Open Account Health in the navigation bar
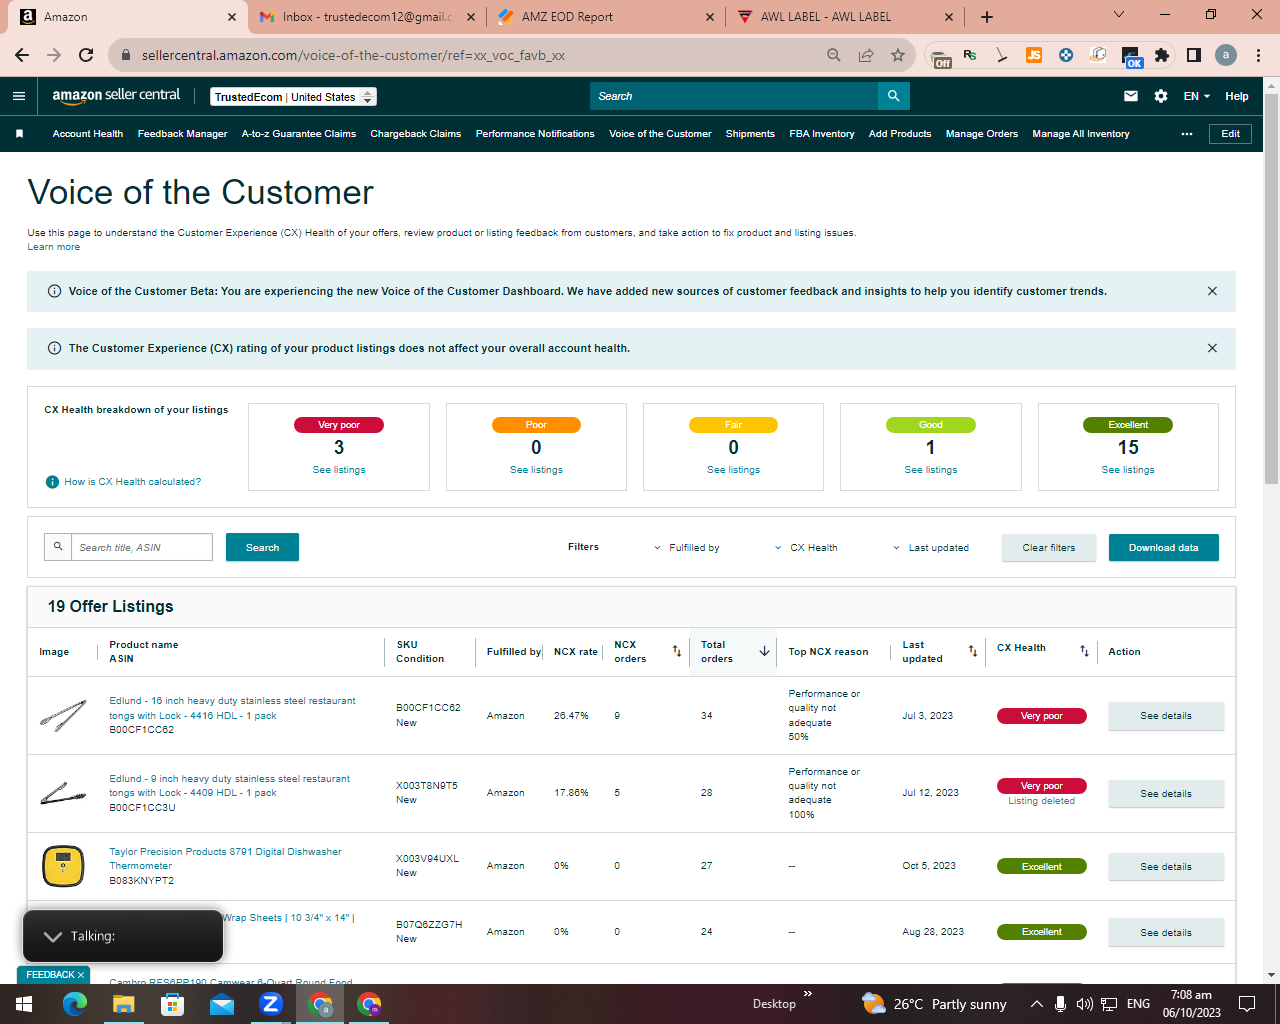This screenshot has height=1024, width=1280. (x=88, y=134)
